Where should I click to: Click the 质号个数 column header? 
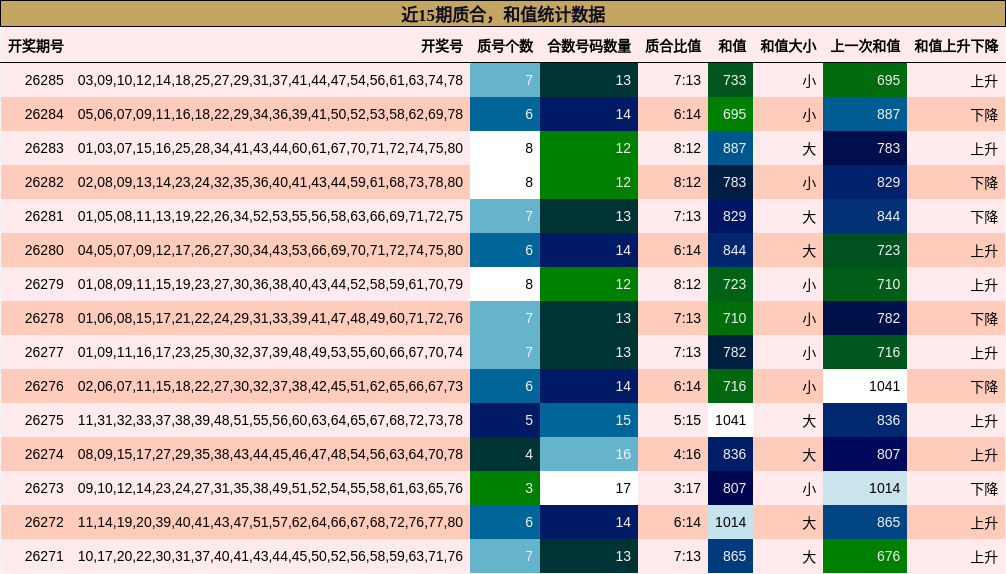click(505, 46)
